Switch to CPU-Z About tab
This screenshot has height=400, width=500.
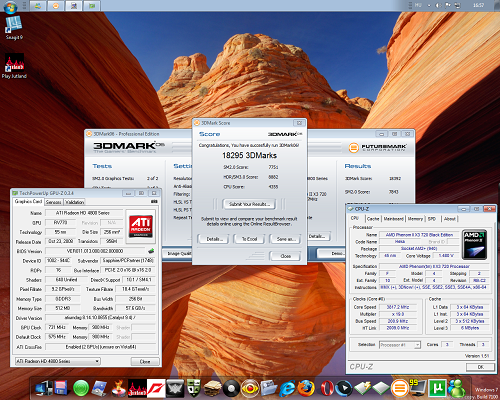click(450, 219)
